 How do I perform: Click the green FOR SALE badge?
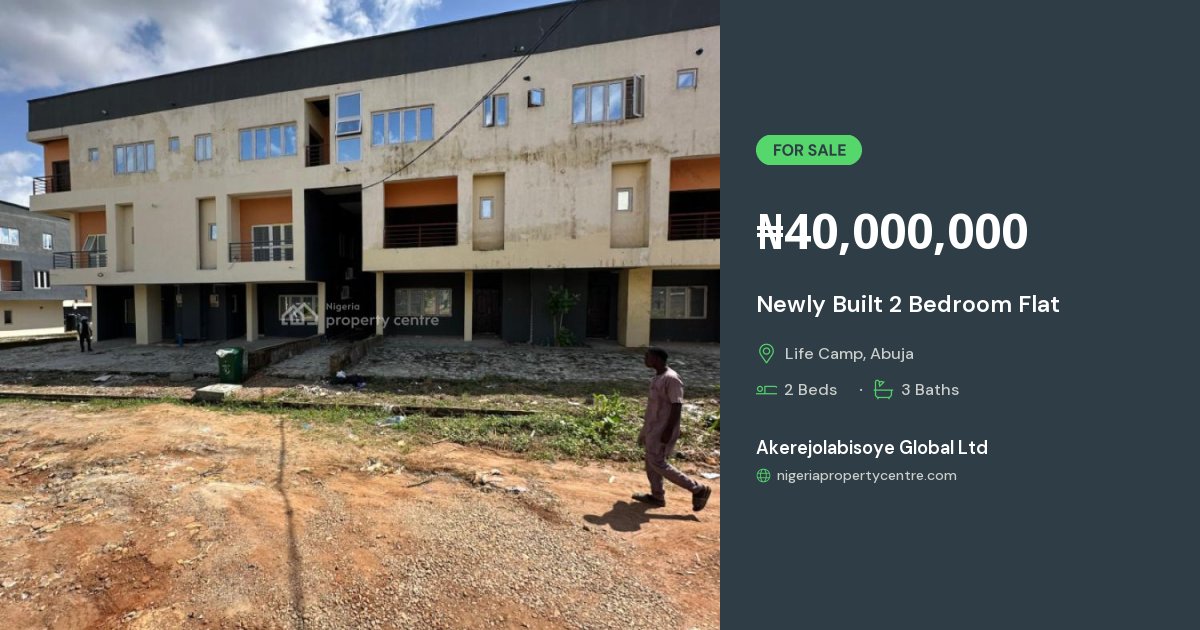click(x=809, y=150)
